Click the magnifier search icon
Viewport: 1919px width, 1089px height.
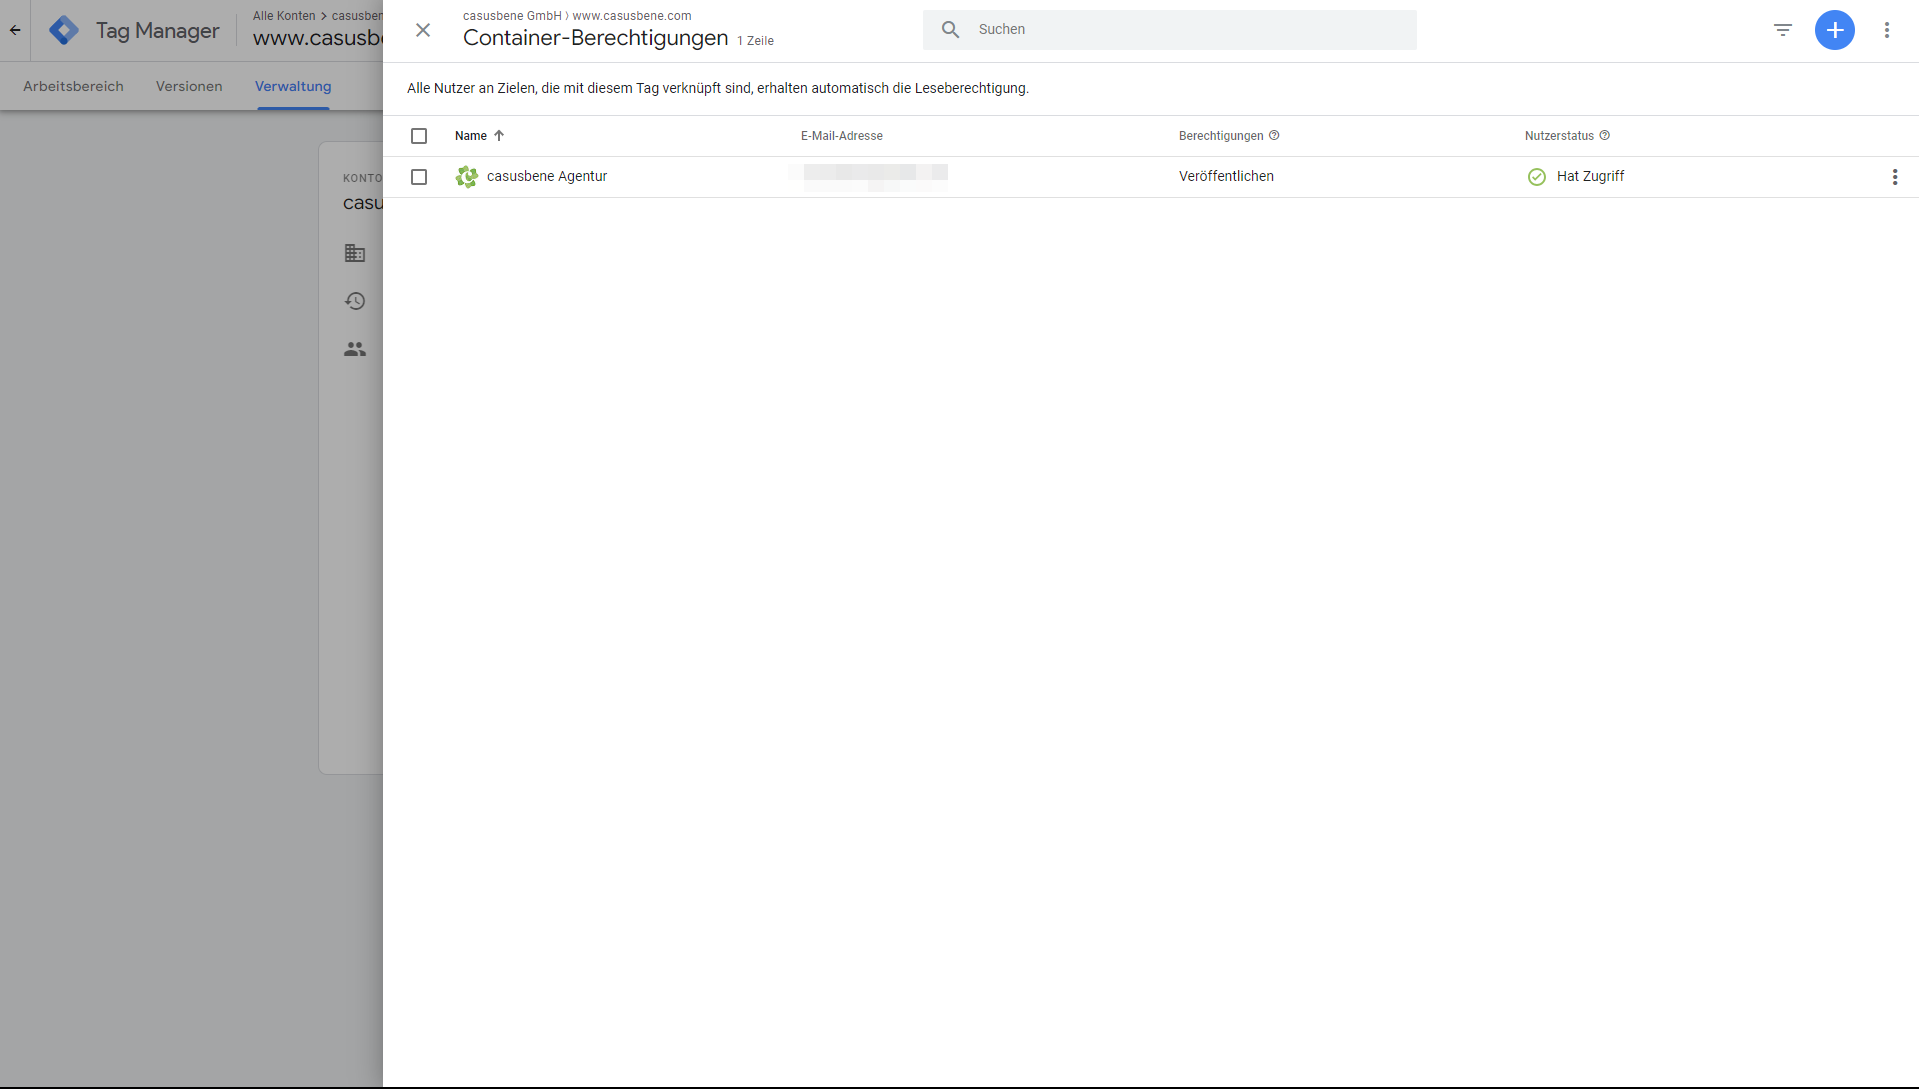click(x=950, y=30)
